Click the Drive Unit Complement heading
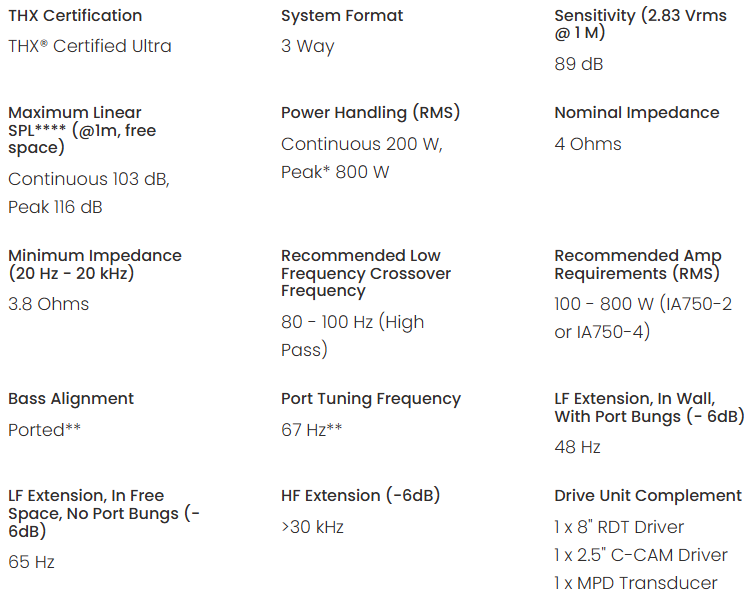This screenshot has height=596, width=746. click(x=648, y=496)
